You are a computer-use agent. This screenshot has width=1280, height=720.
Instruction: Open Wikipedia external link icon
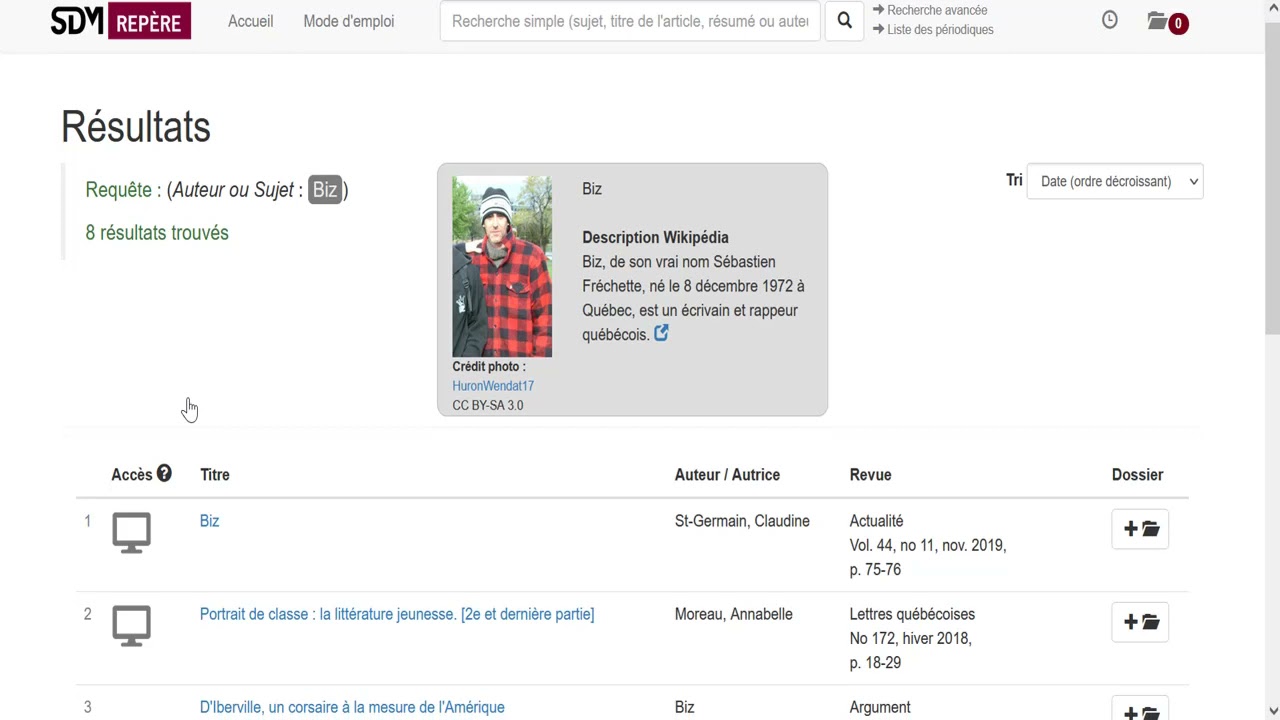point(661,333)
